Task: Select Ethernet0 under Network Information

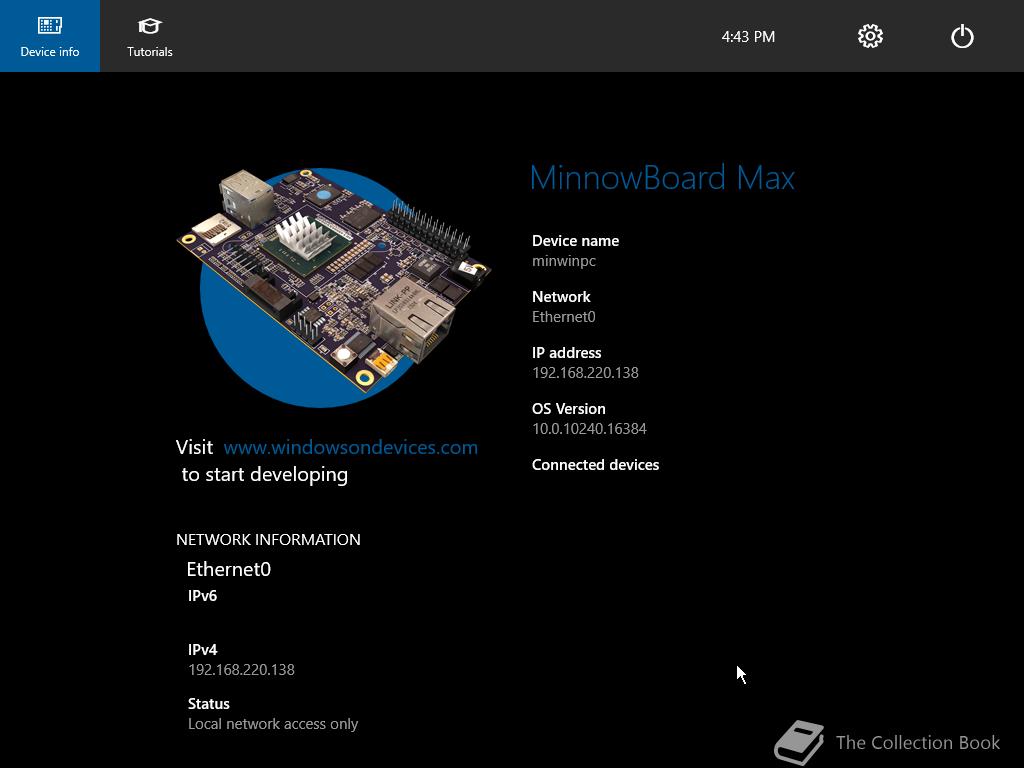Action: click(x=229, y=569)
